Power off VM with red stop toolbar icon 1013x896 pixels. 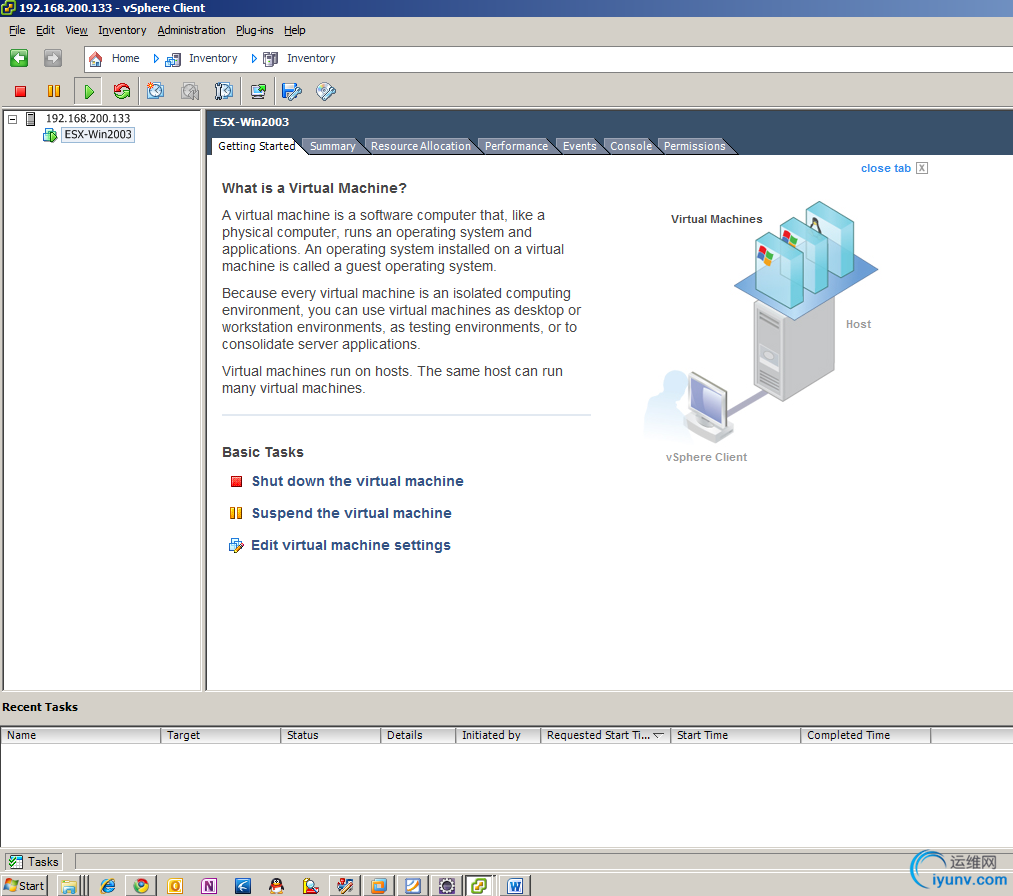pyautogui.click(x=21, y=91)
